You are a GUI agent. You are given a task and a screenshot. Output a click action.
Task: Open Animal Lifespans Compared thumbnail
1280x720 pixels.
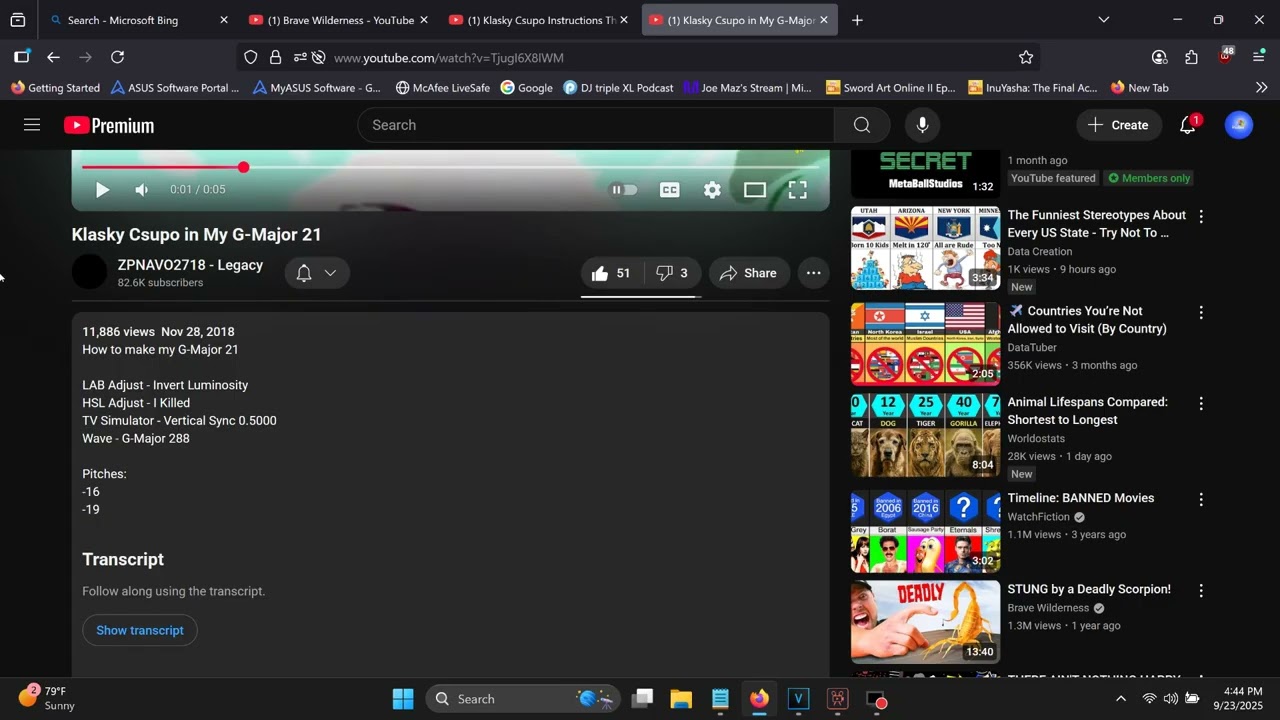[925, 435]
